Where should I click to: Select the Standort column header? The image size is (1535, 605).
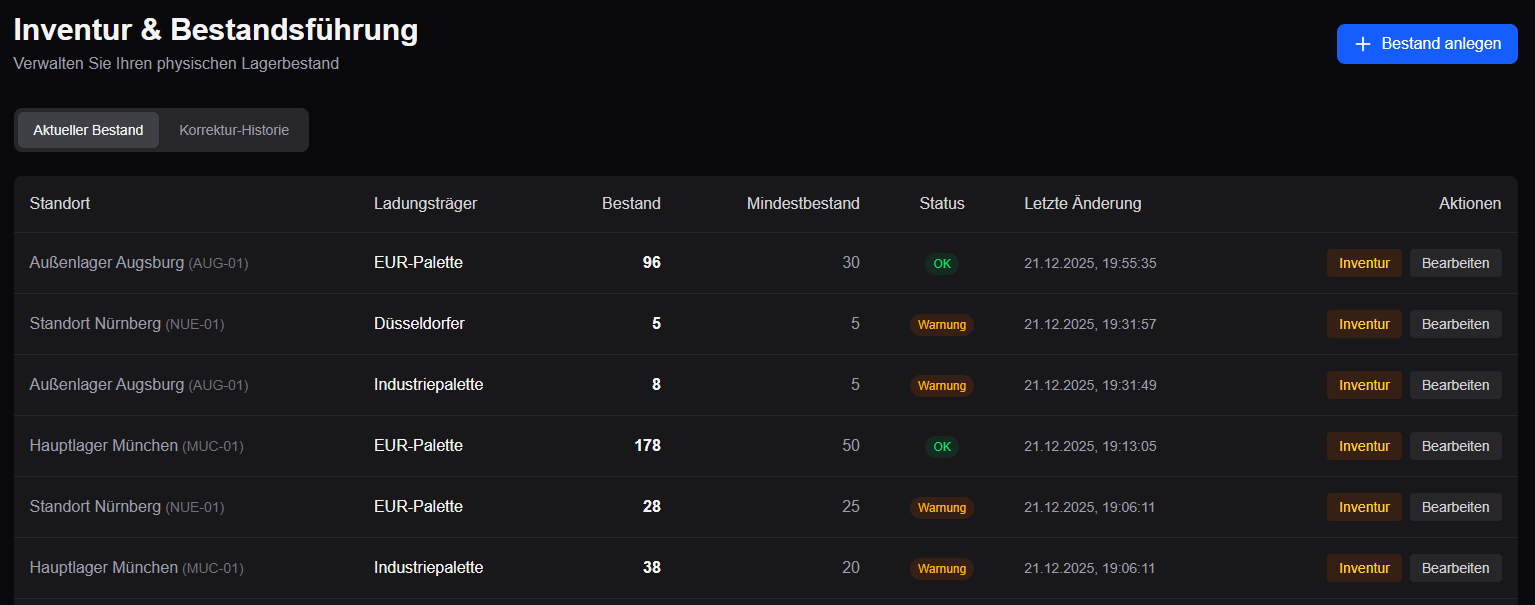click(60, 204)
